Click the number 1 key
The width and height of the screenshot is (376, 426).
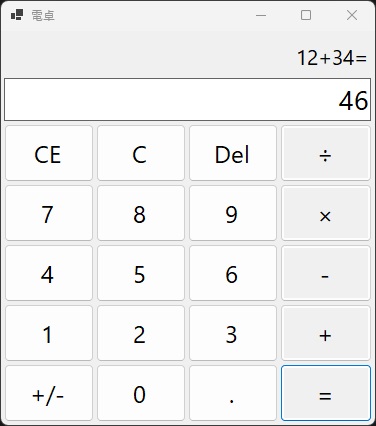coord(49,333)
